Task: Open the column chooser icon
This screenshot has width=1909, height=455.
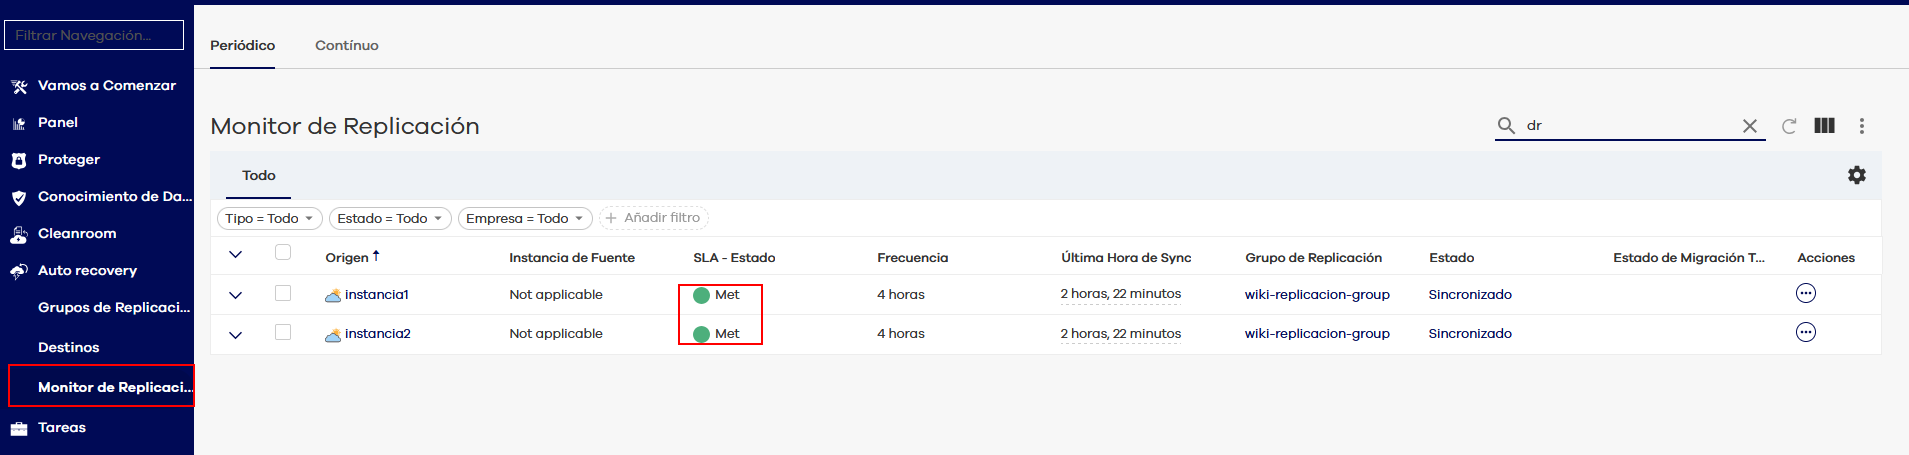Action: tap(1824, 126)
